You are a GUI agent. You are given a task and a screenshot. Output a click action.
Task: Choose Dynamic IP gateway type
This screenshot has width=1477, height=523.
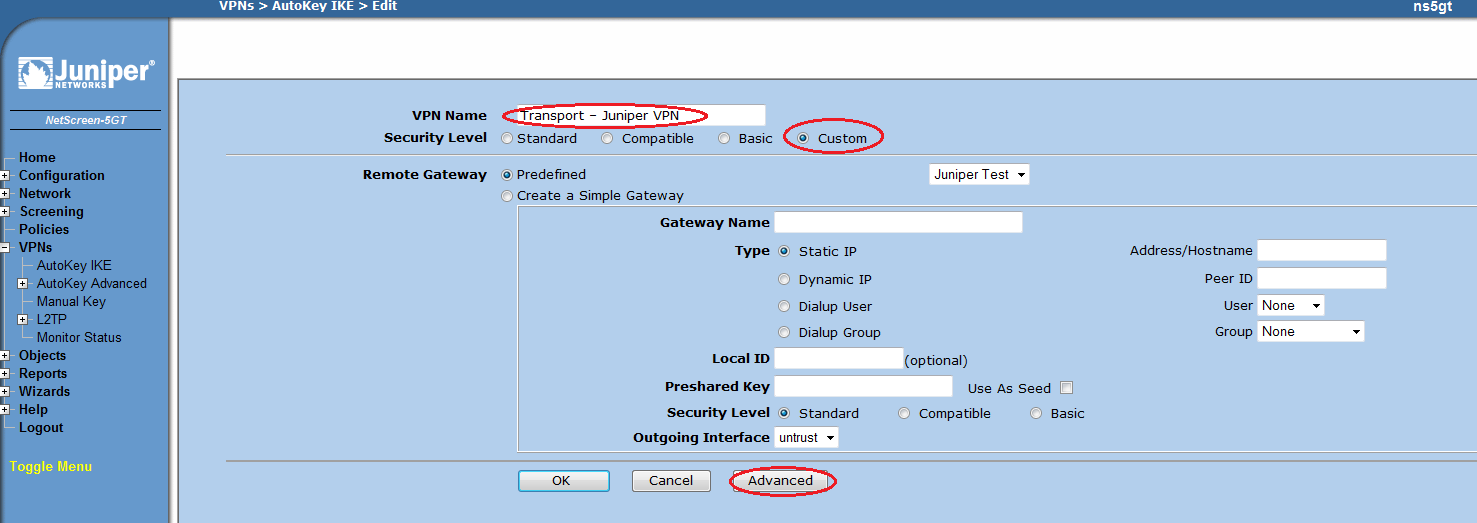coord(784,280)
